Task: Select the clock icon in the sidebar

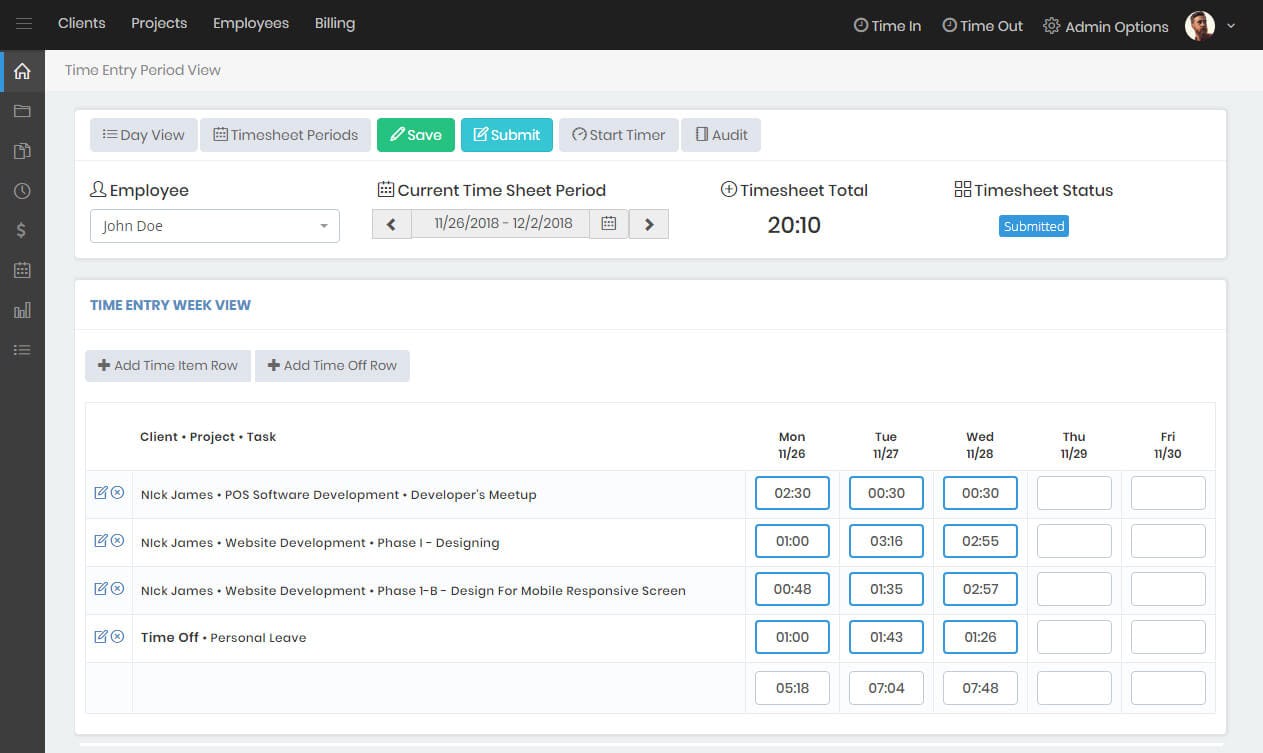Action: 21,190
